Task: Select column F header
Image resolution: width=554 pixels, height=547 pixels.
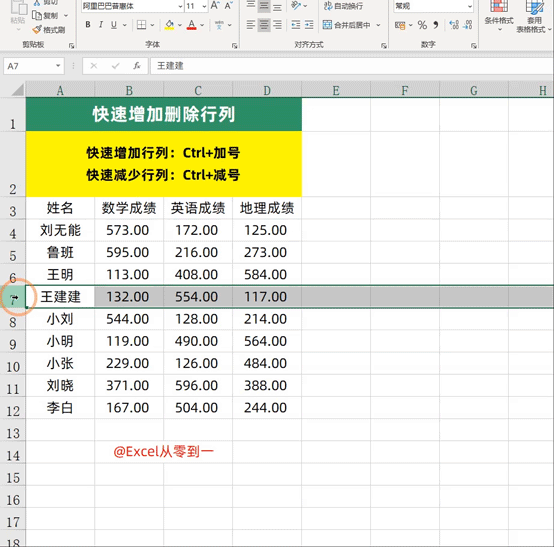Action: click(x=405, y=90)
